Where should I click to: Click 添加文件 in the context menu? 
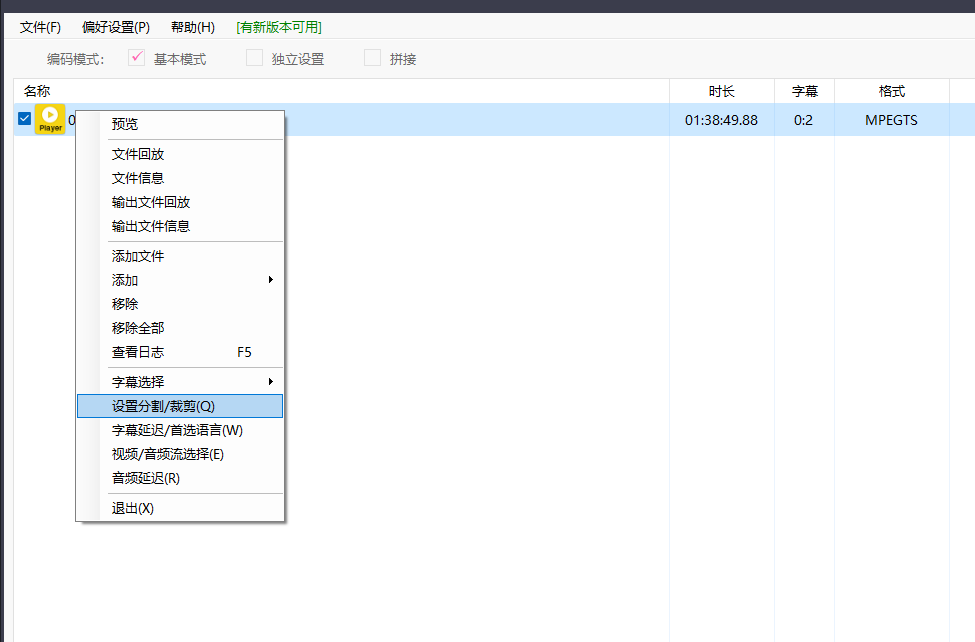click(x=180, y=256)
